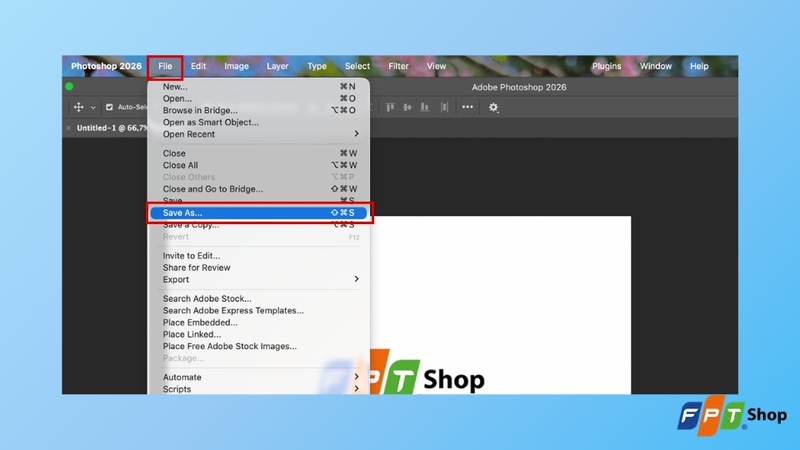Viewport: 800px width, 450px height.
Task: Open the three-dots align and distribute options
Action: click(x=467, y=107)
